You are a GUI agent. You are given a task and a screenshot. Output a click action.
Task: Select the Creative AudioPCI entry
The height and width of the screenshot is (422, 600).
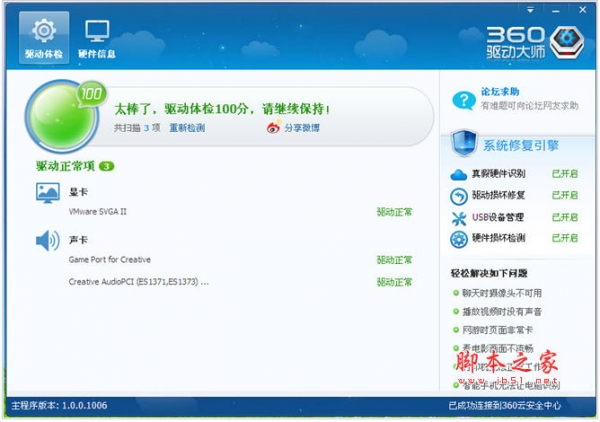139,282
